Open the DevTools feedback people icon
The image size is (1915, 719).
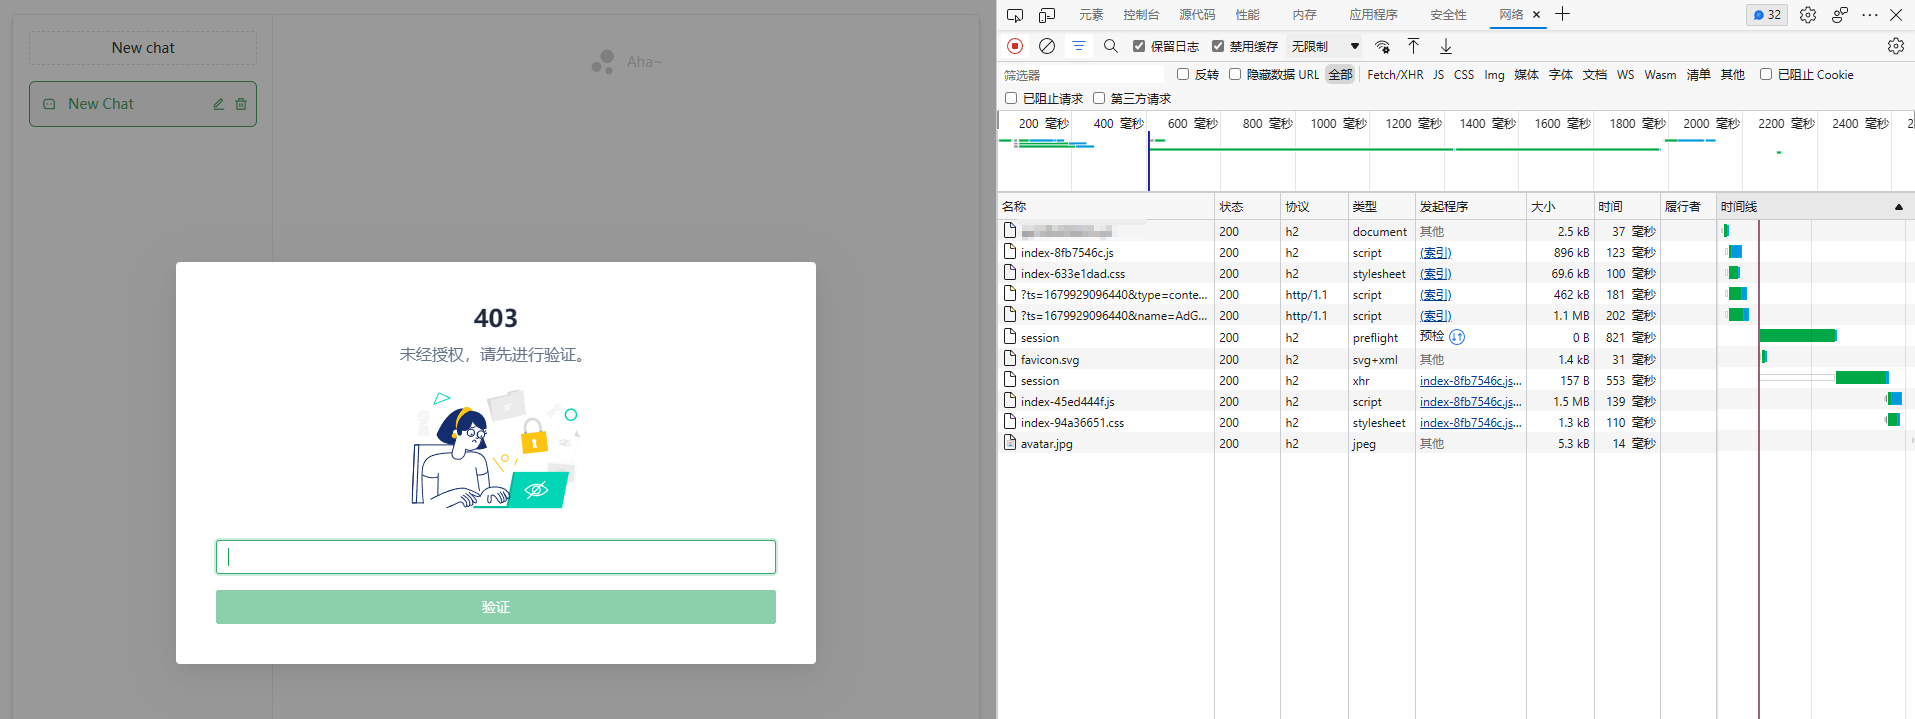click(x=1840, y=15)
